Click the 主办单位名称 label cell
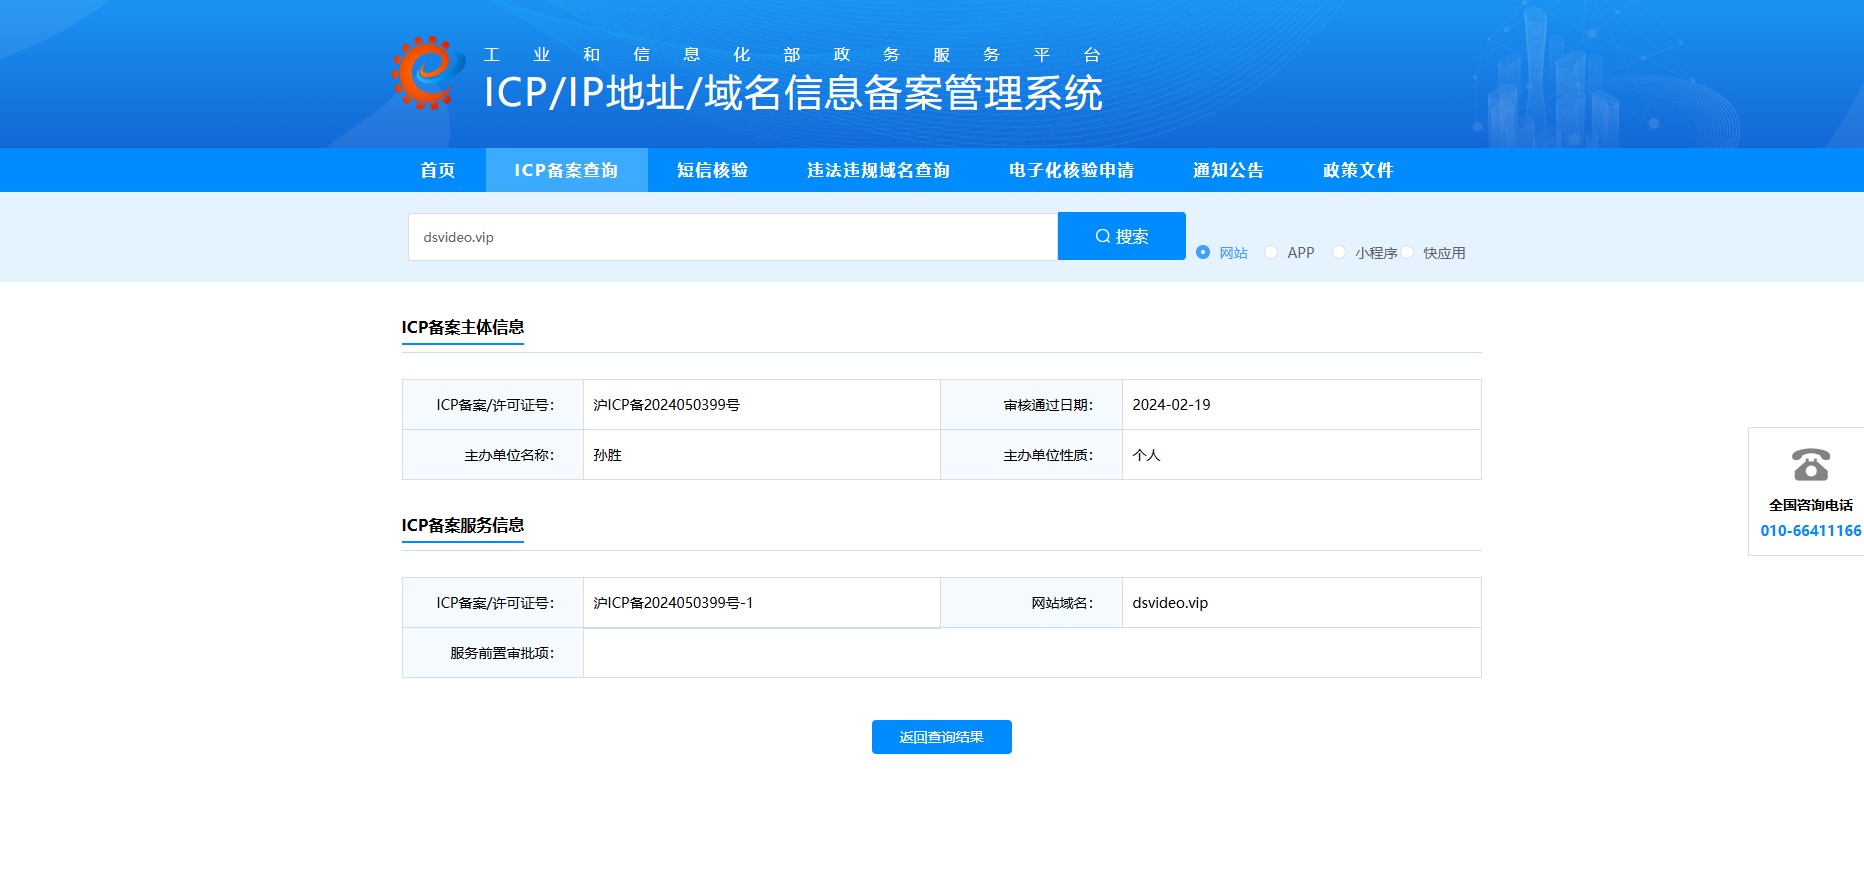Screen dimensions: 1864x888 point(493,455)
